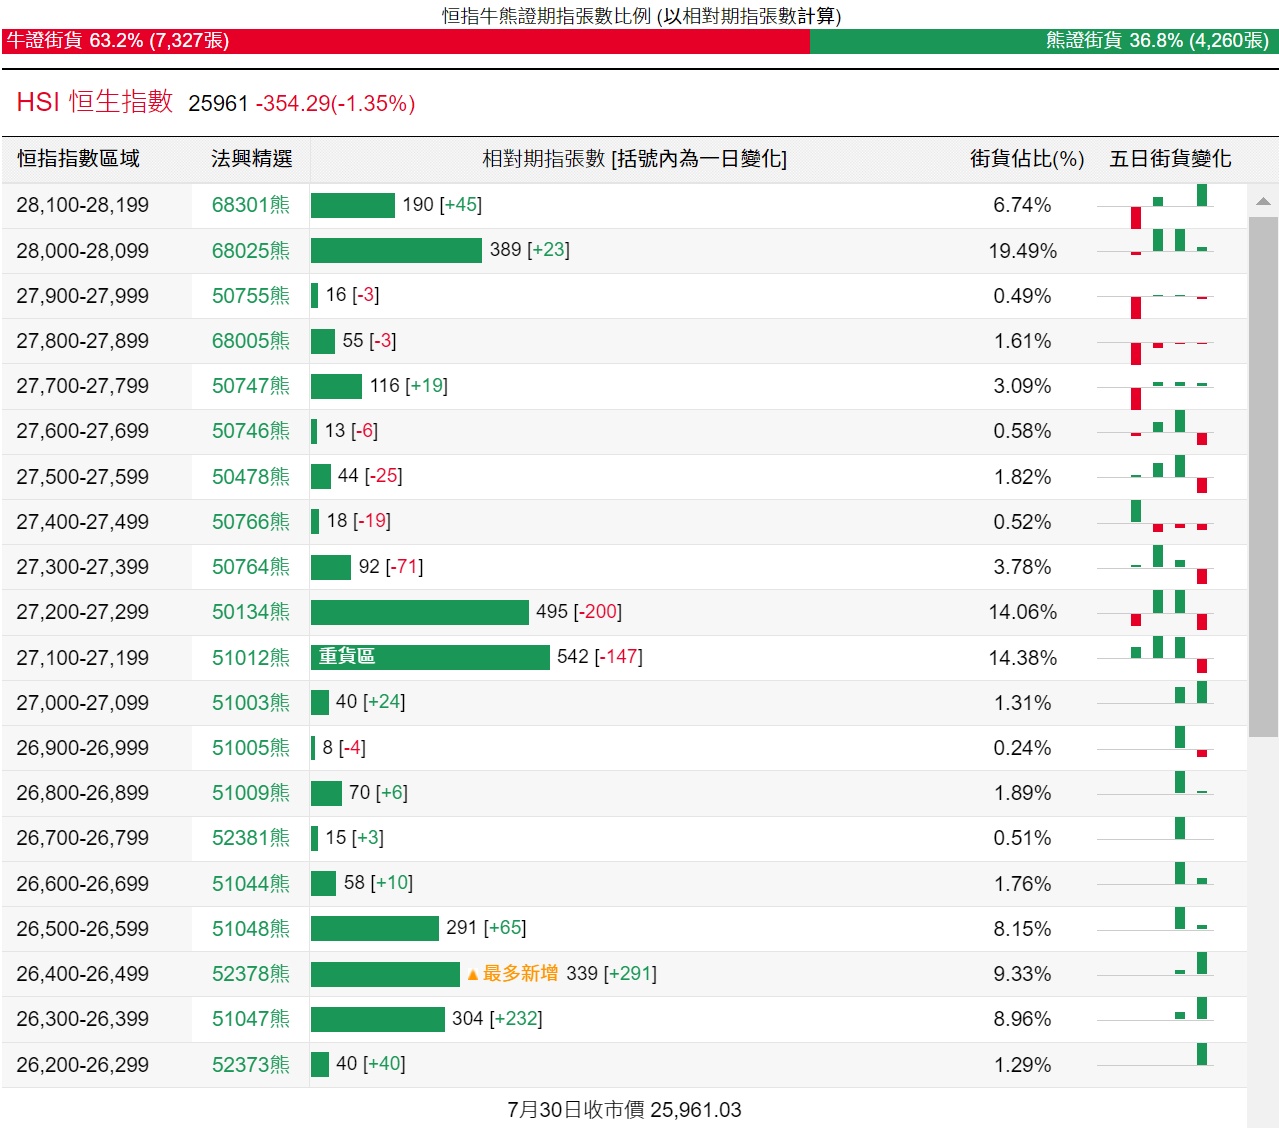Click the 法興精選 column header
Image resolution: width=1279 pixels, height=1128 pixels.
click(x=251, y=159)
